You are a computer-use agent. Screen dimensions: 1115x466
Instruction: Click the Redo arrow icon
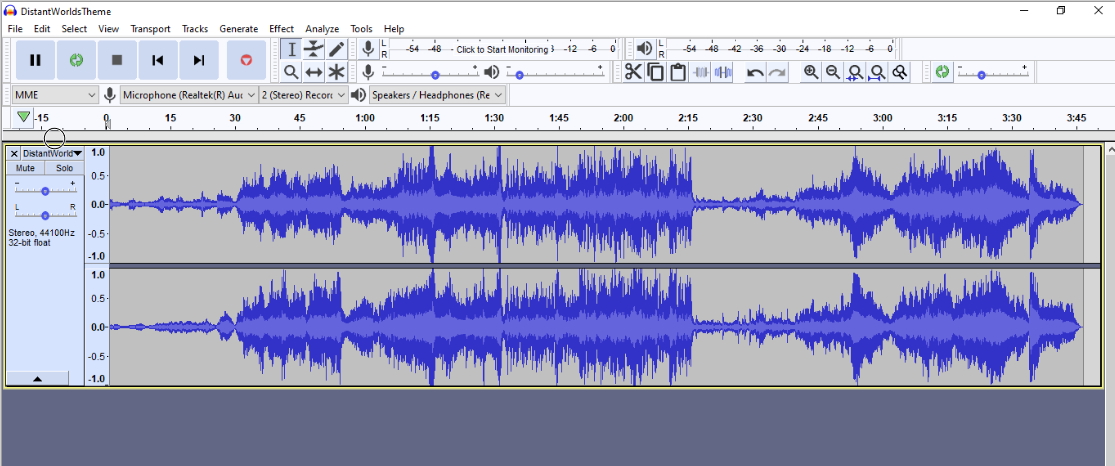pyautogui.click(x=777, y=72)
